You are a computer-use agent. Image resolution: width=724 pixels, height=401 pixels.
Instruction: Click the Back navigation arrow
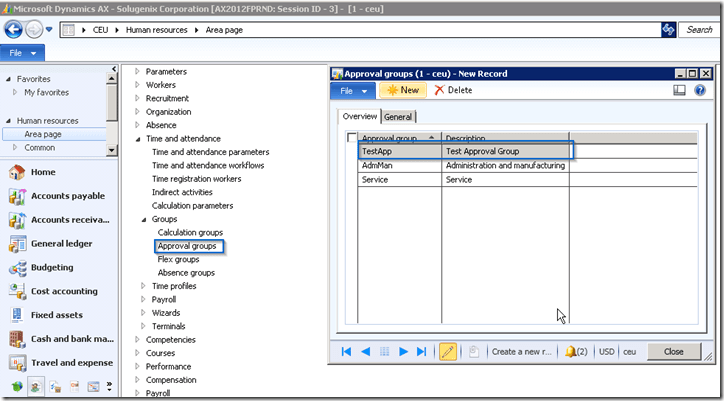(13, 29)
